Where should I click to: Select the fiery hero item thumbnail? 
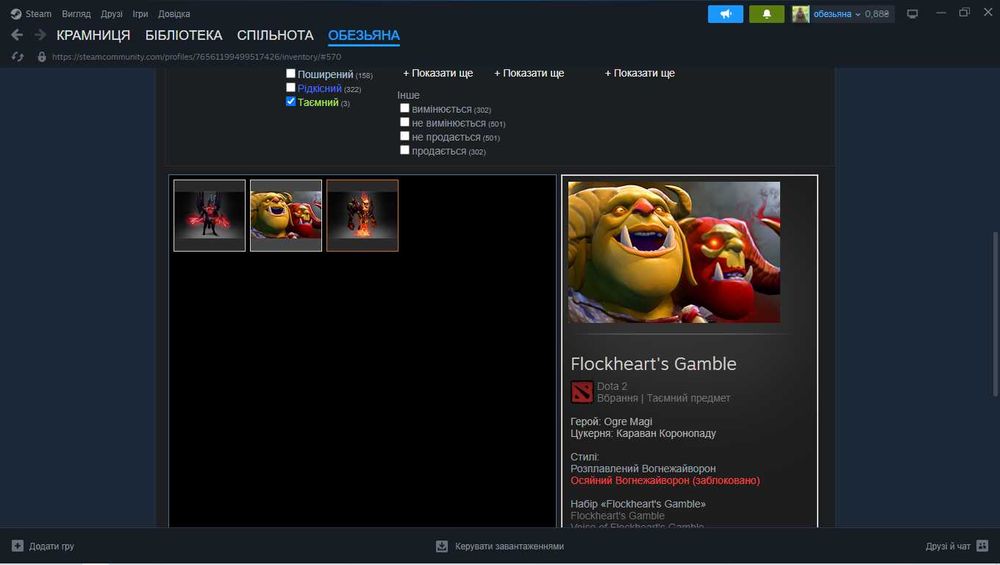click(x=362, y=216)
